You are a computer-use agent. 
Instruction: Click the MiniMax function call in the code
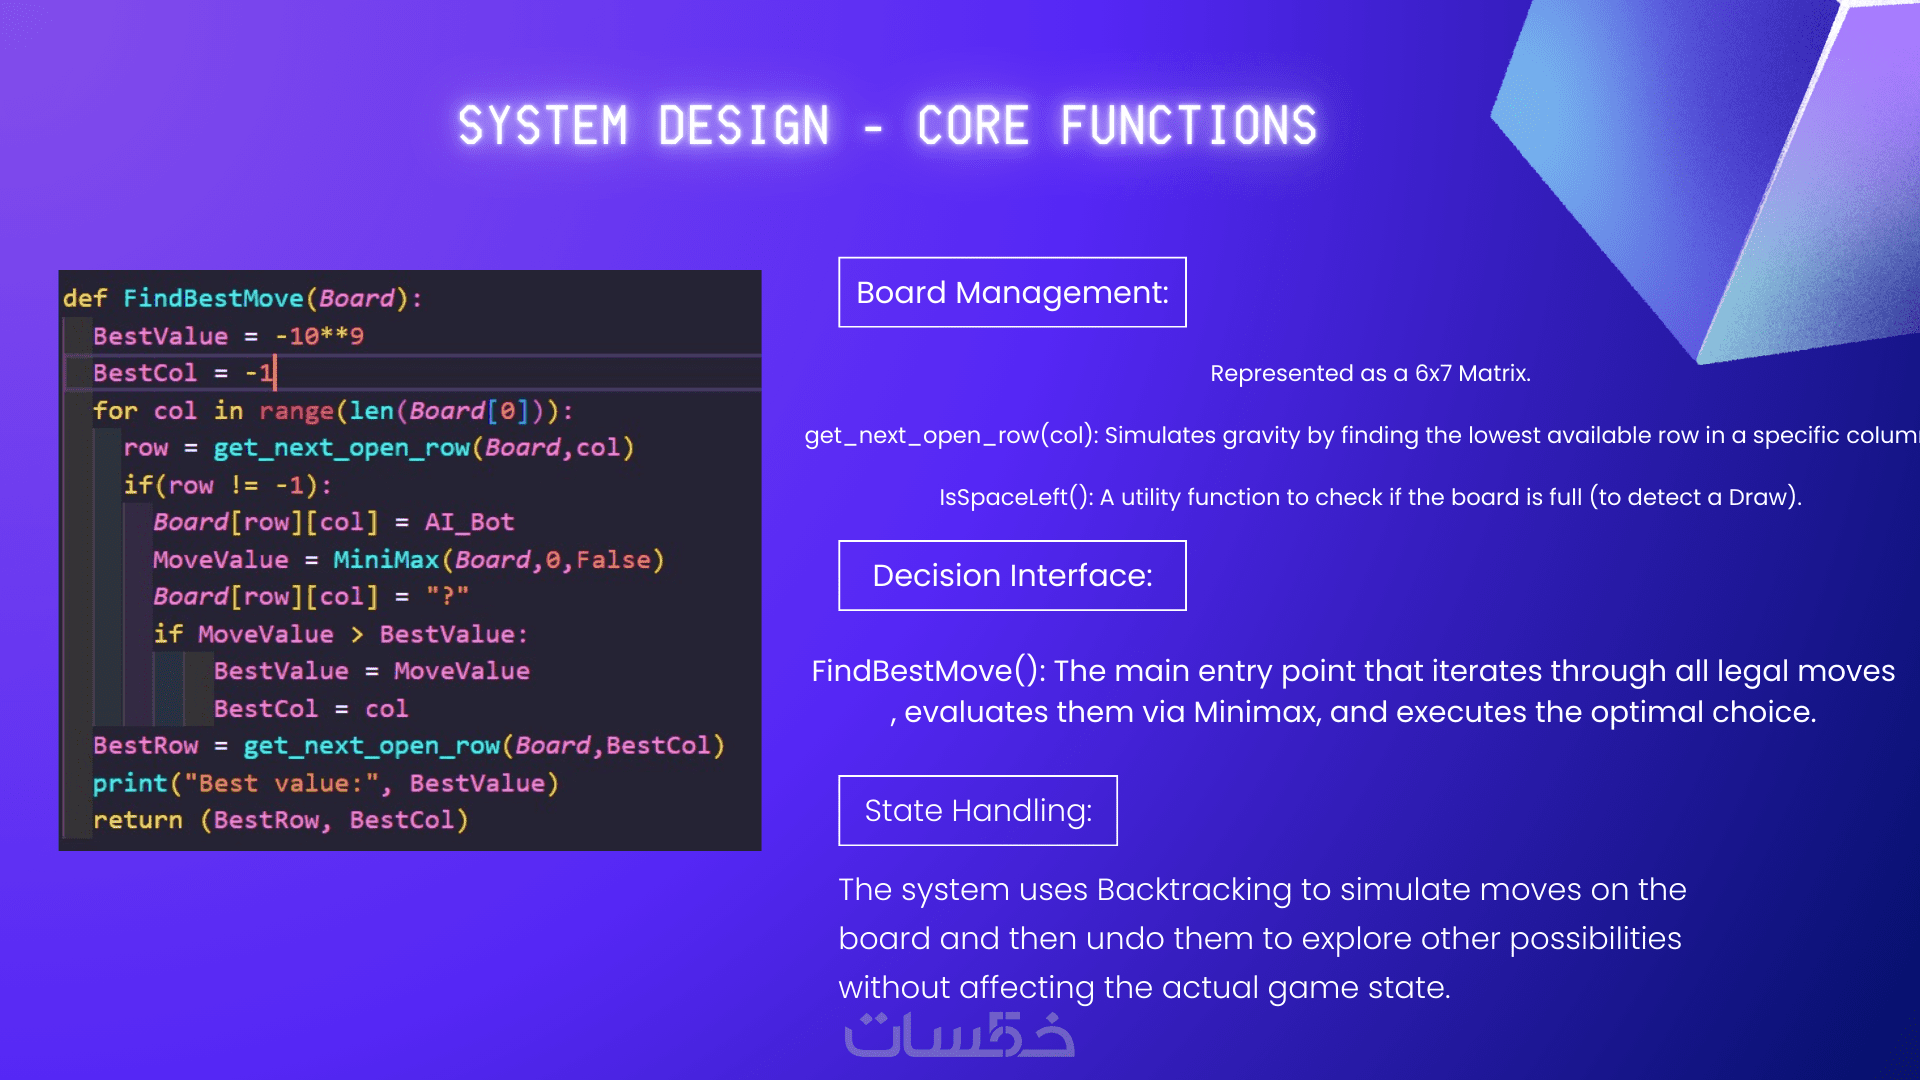(x=497, y=560)
